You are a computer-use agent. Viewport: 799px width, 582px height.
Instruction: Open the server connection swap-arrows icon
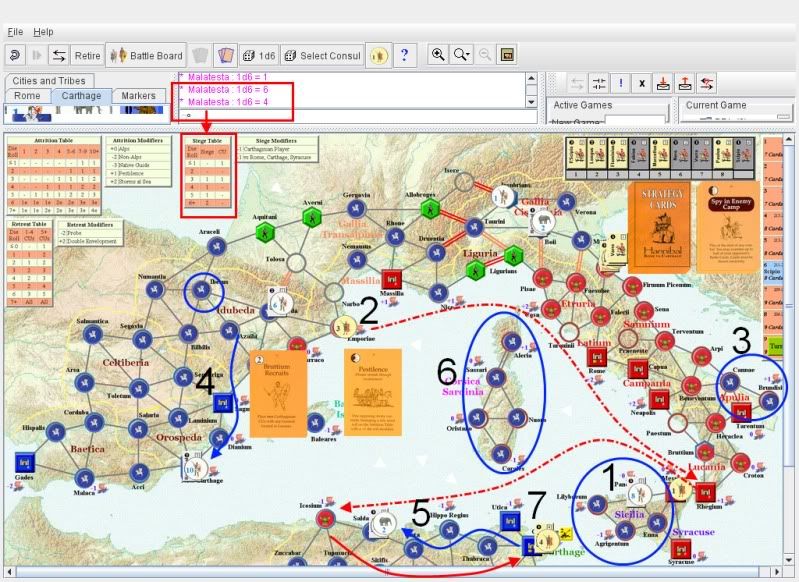[x=59, y=55]
